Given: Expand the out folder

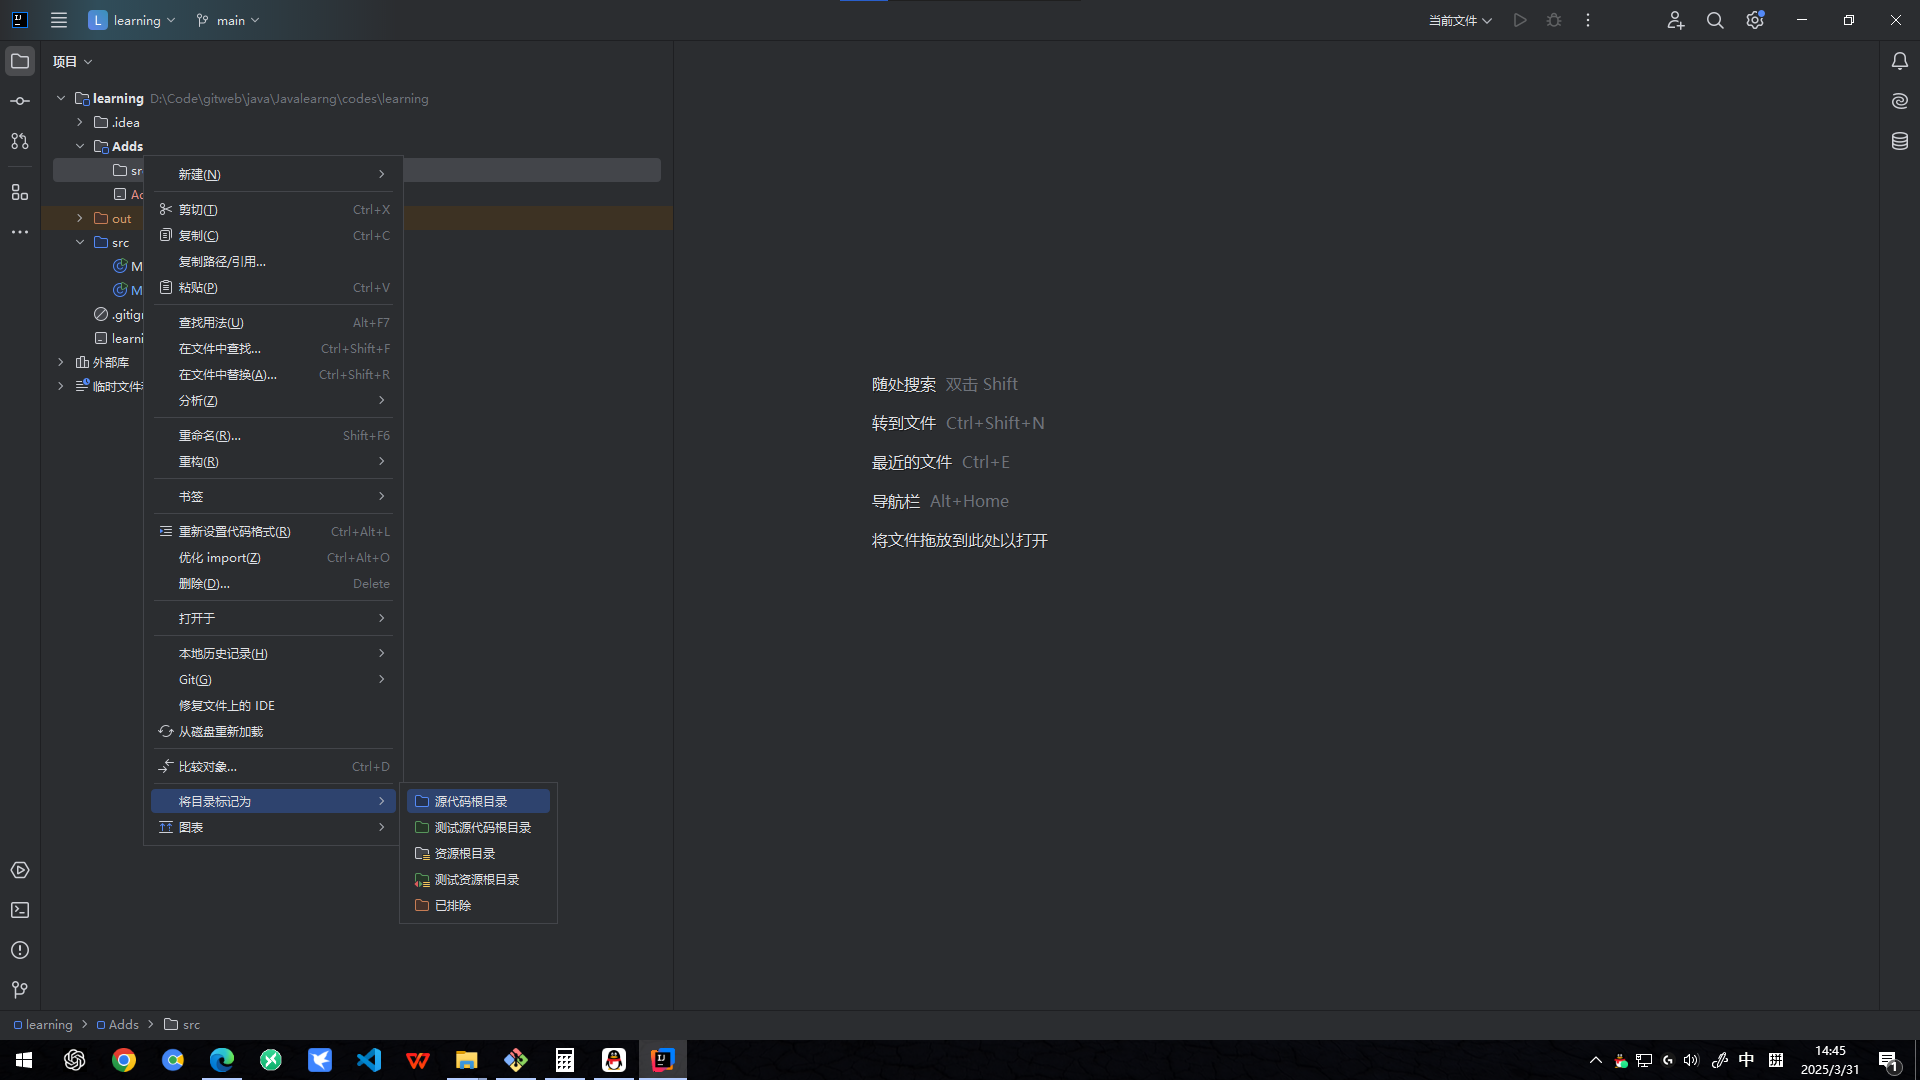Looking at the screenshot, I should click(80, 218).
